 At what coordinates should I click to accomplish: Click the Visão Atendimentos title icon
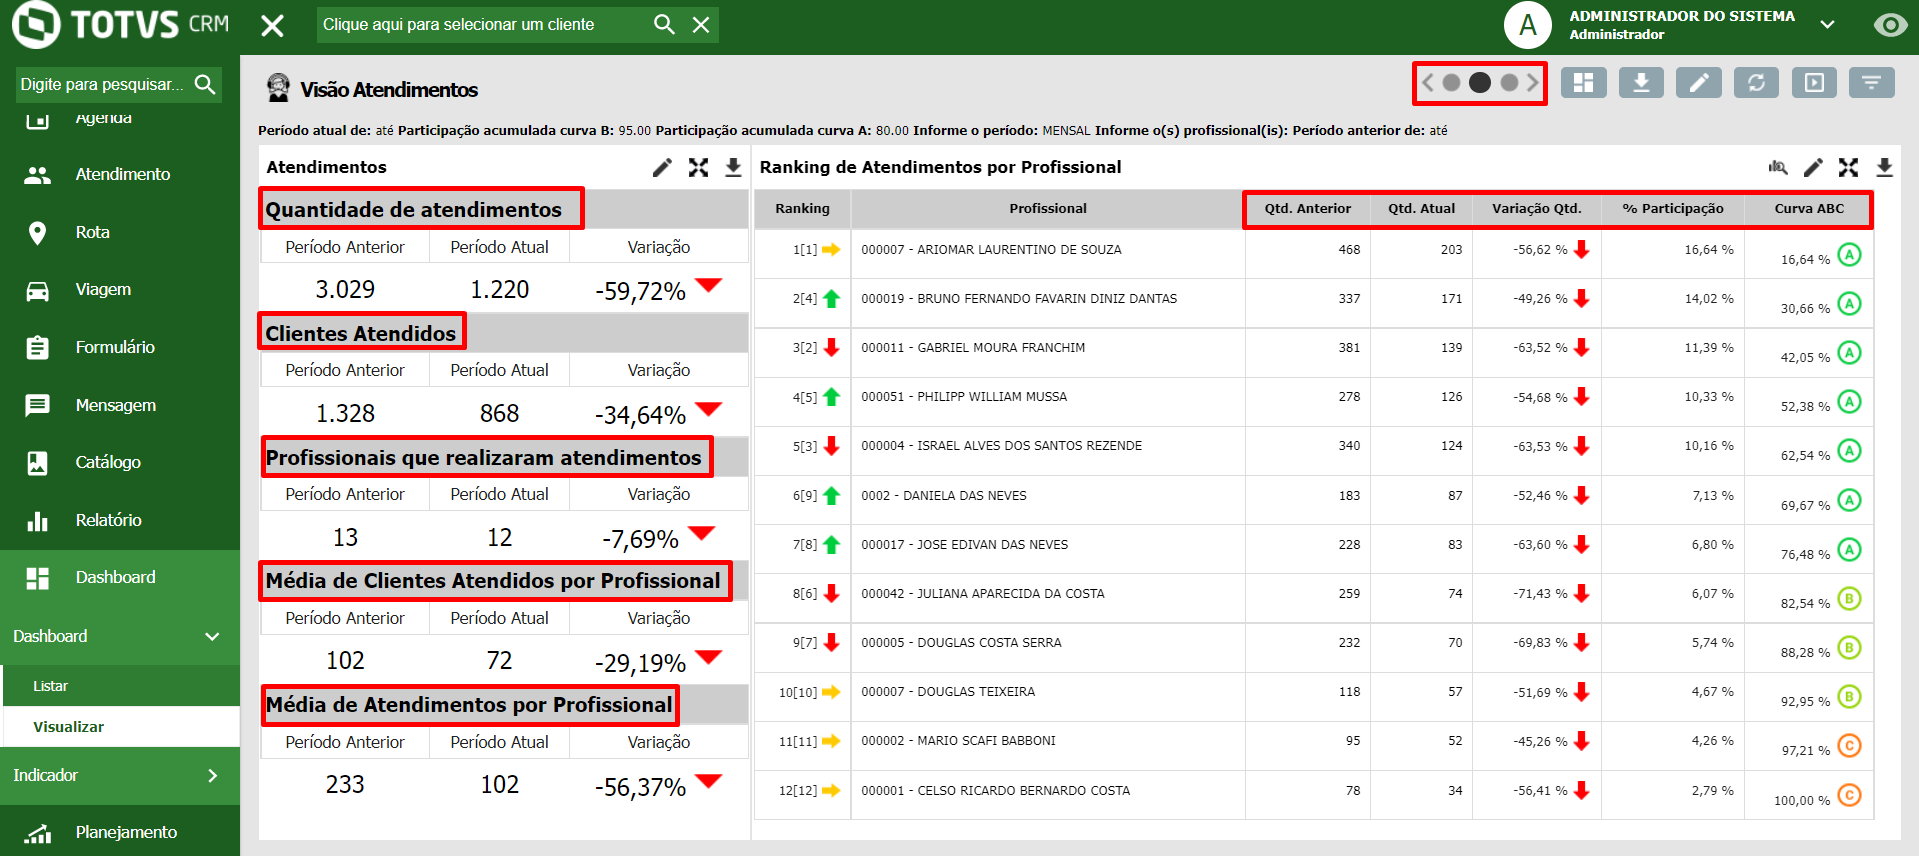point(278,88)
